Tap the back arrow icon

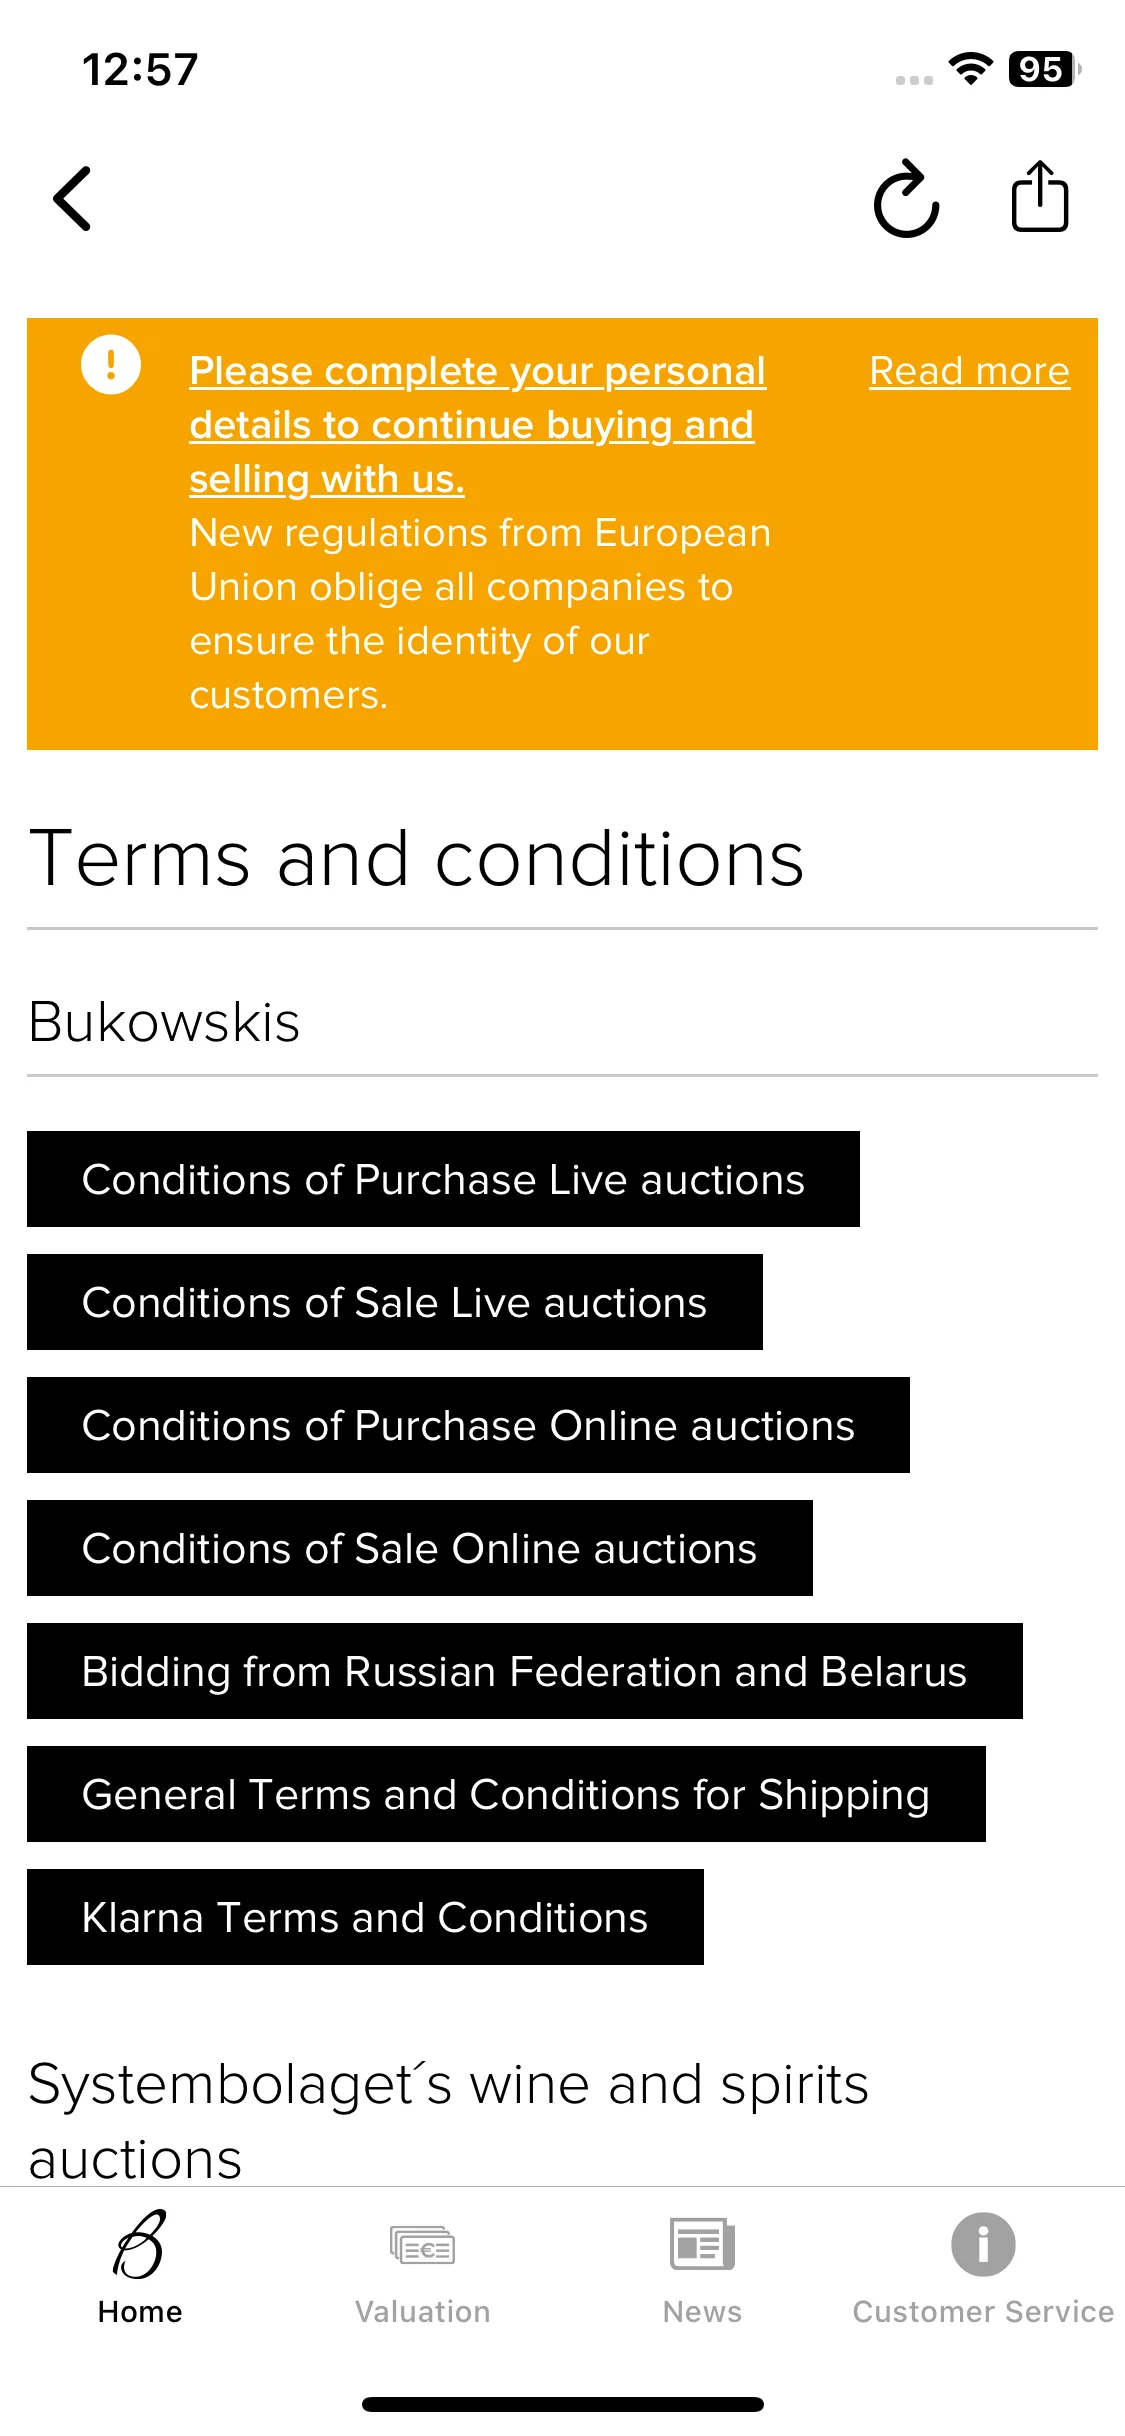[x=72, y=199]
